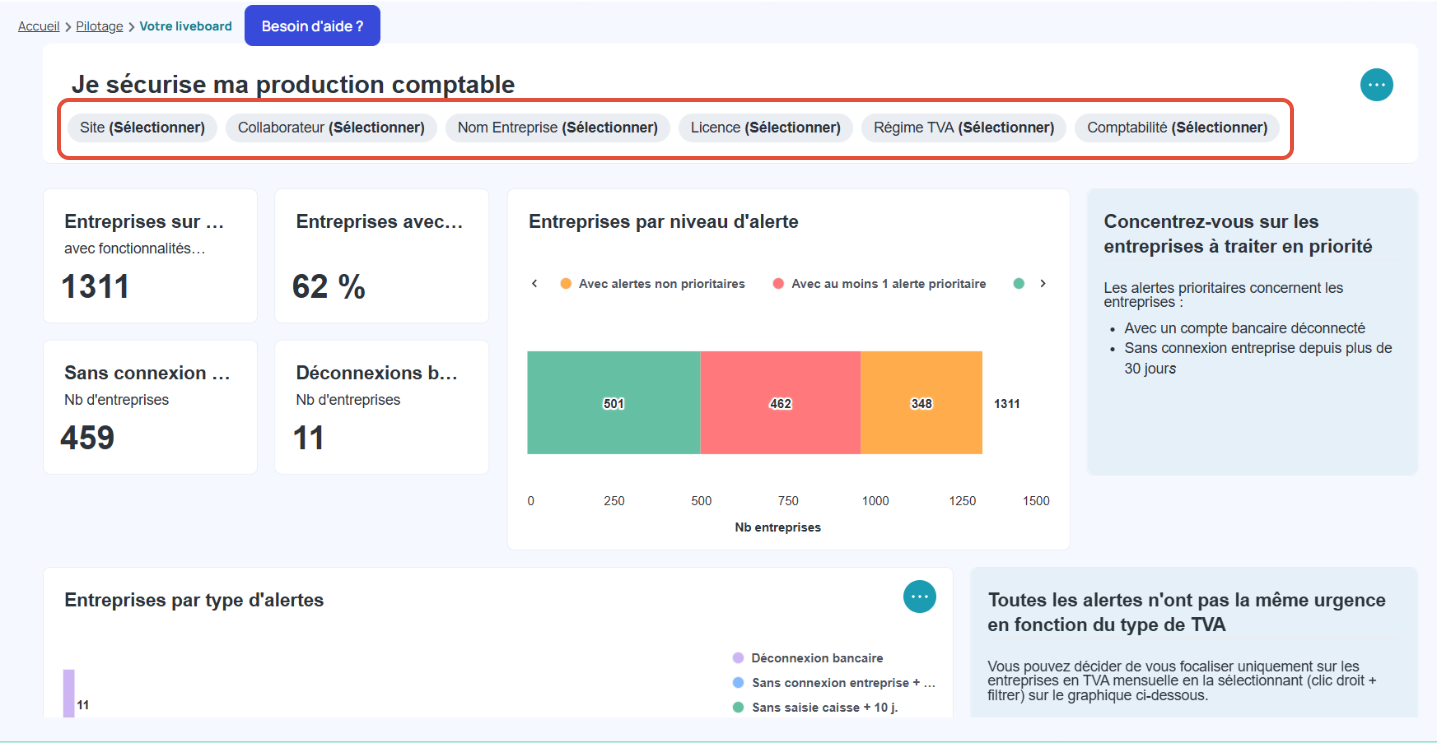Toggle blue 'Sans connexion entreprise' legend entry
Image resolution: width=1437 pixels, height=743 pixels.
click(834, 683)
